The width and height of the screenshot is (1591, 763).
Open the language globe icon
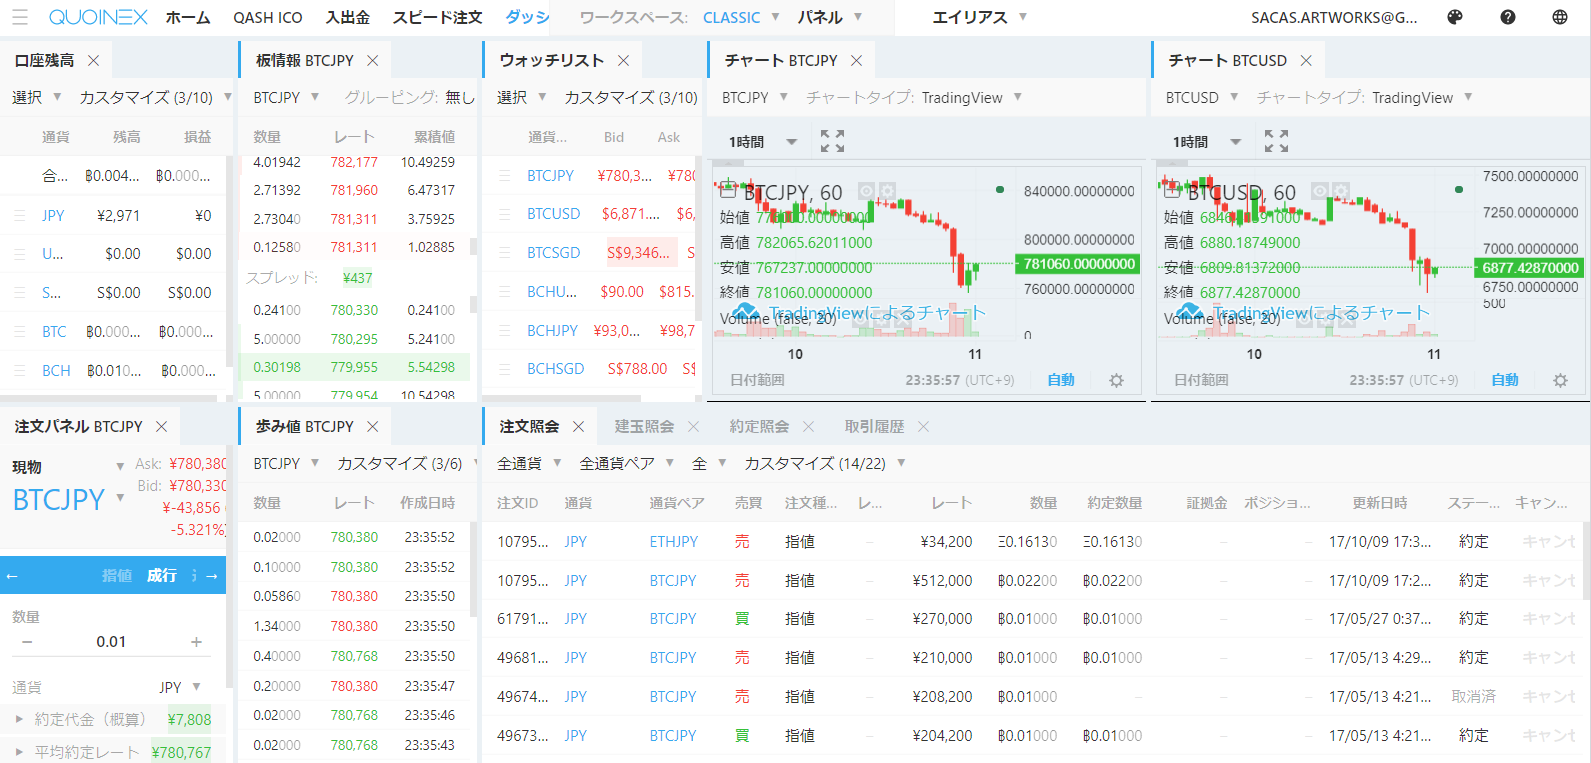point(1560,17)
